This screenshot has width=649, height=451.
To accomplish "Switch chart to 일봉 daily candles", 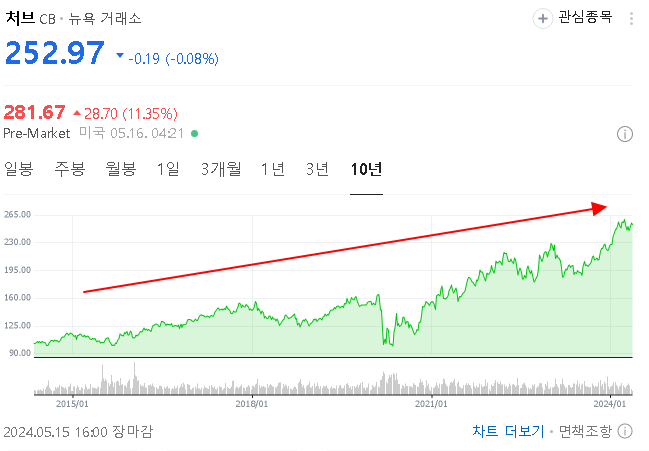I will click(x=19, y=169).
